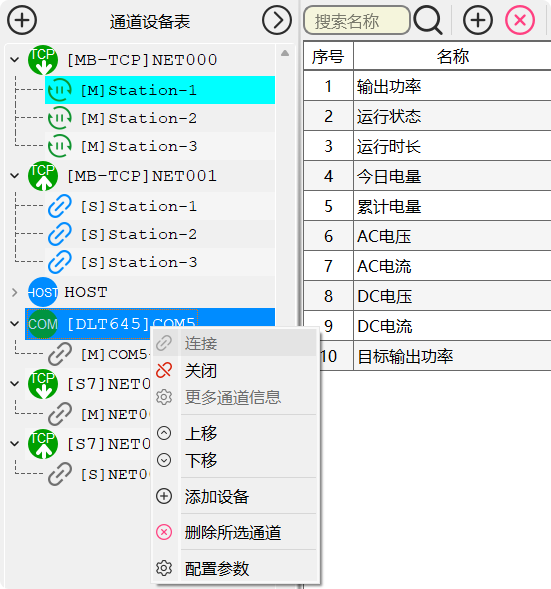Choose 下移 to move channel down
This screenshot has width=551, height=589.
click(x=235, y=460)
